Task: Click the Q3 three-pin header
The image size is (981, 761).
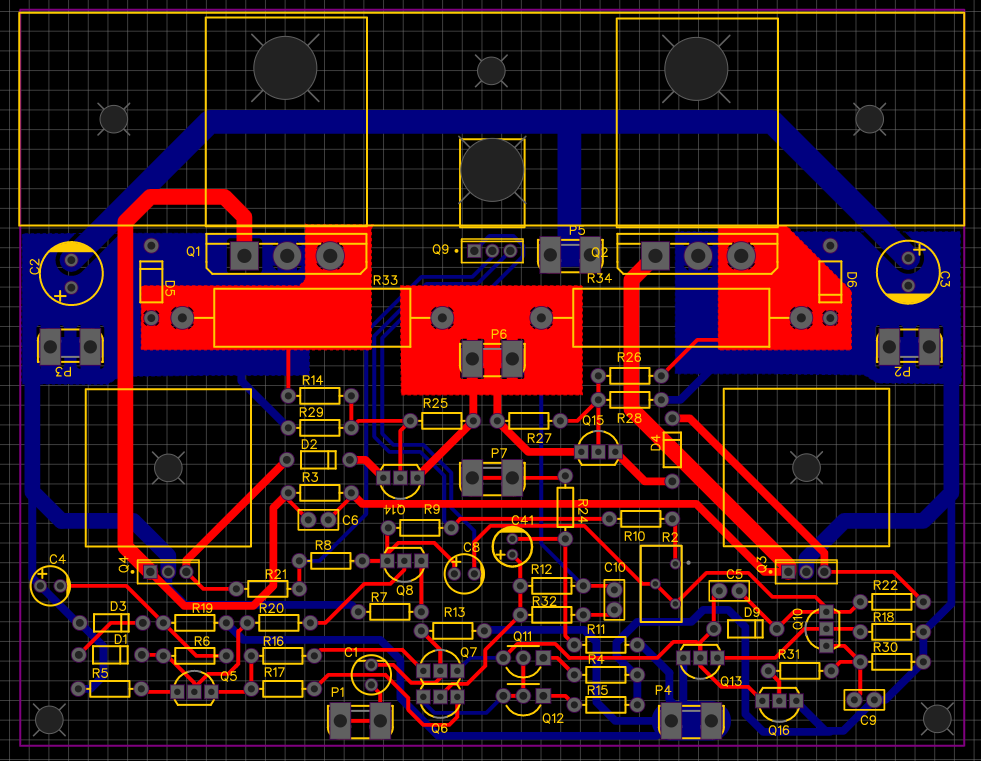Action: 806,571
